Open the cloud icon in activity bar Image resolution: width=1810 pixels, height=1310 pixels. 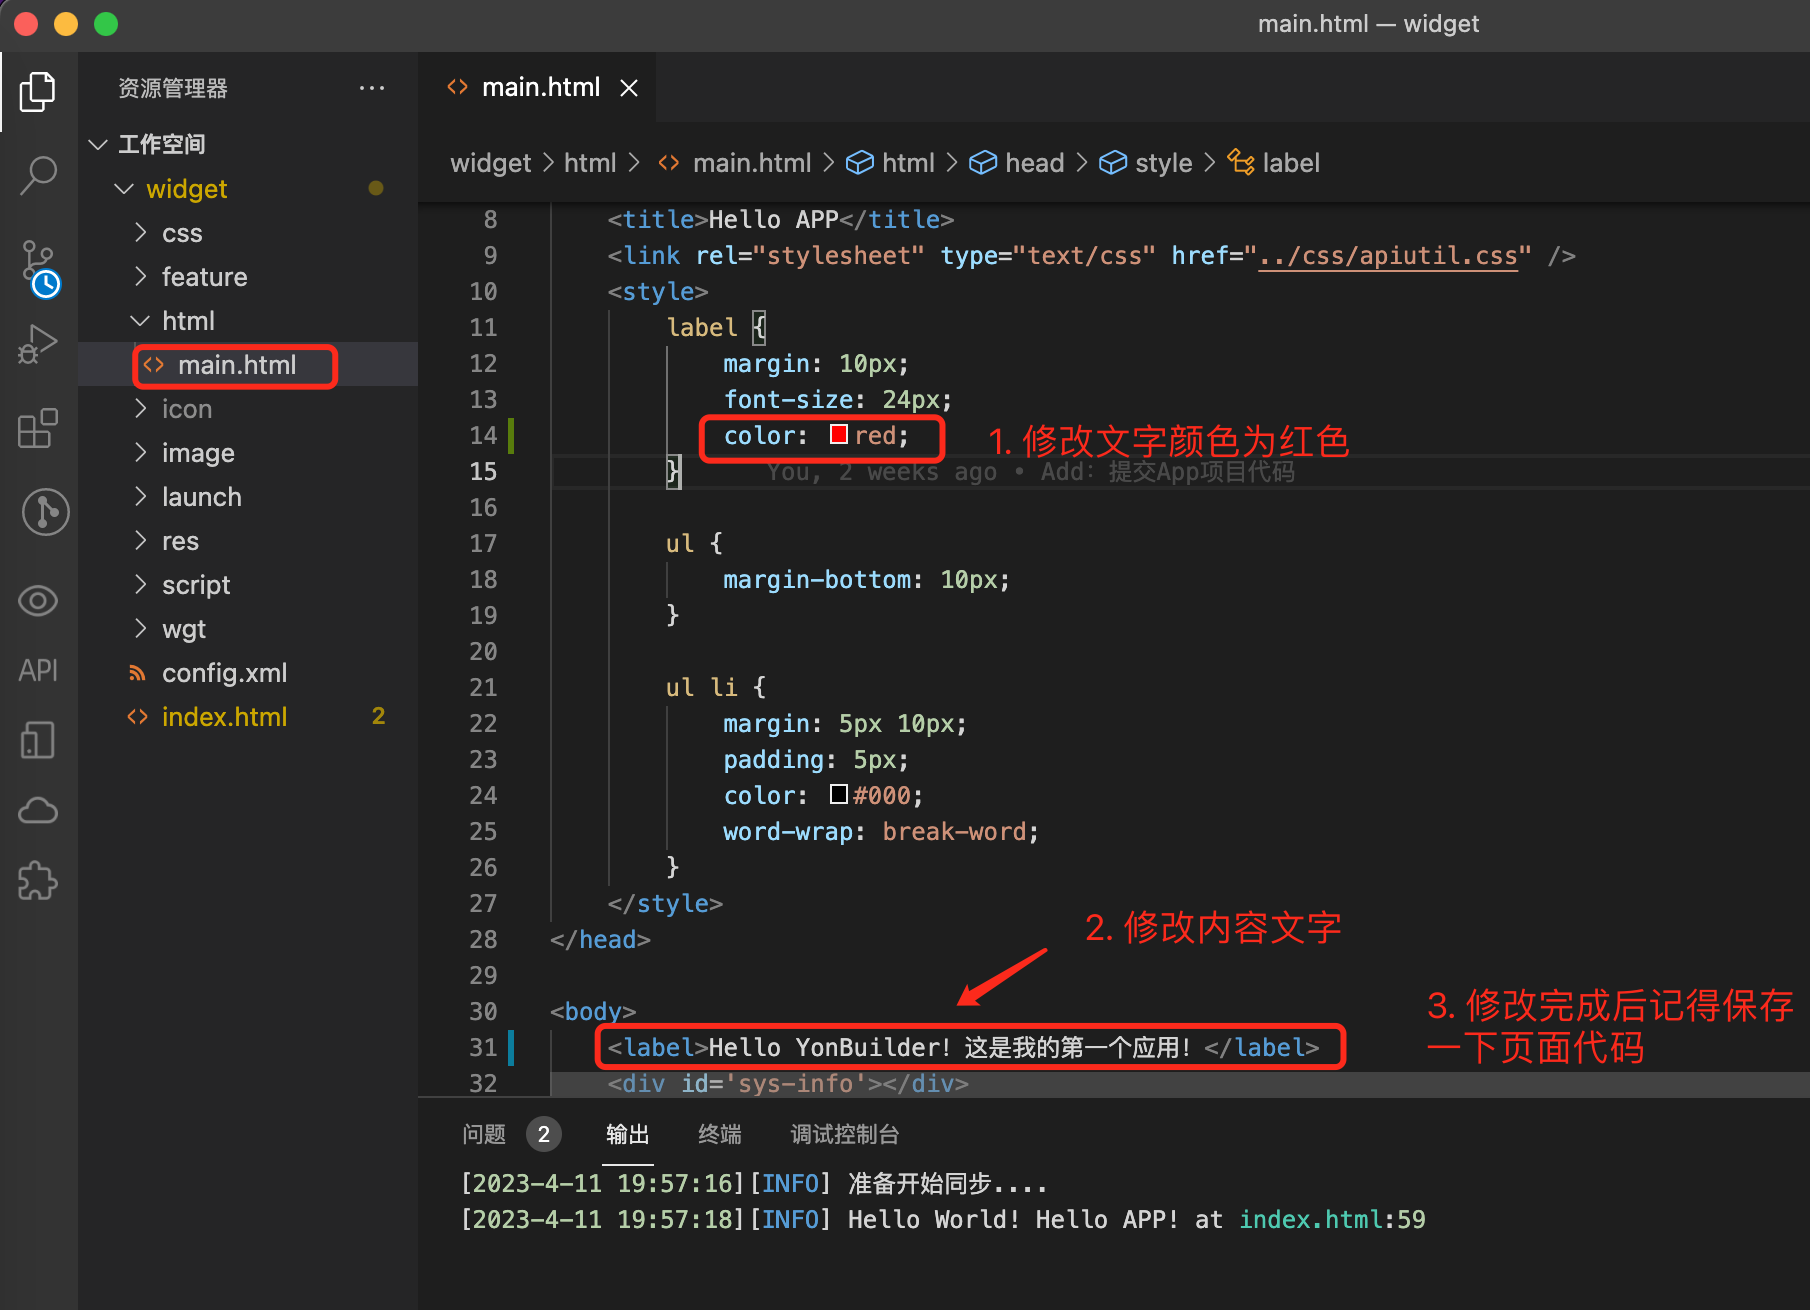point(38,810)
